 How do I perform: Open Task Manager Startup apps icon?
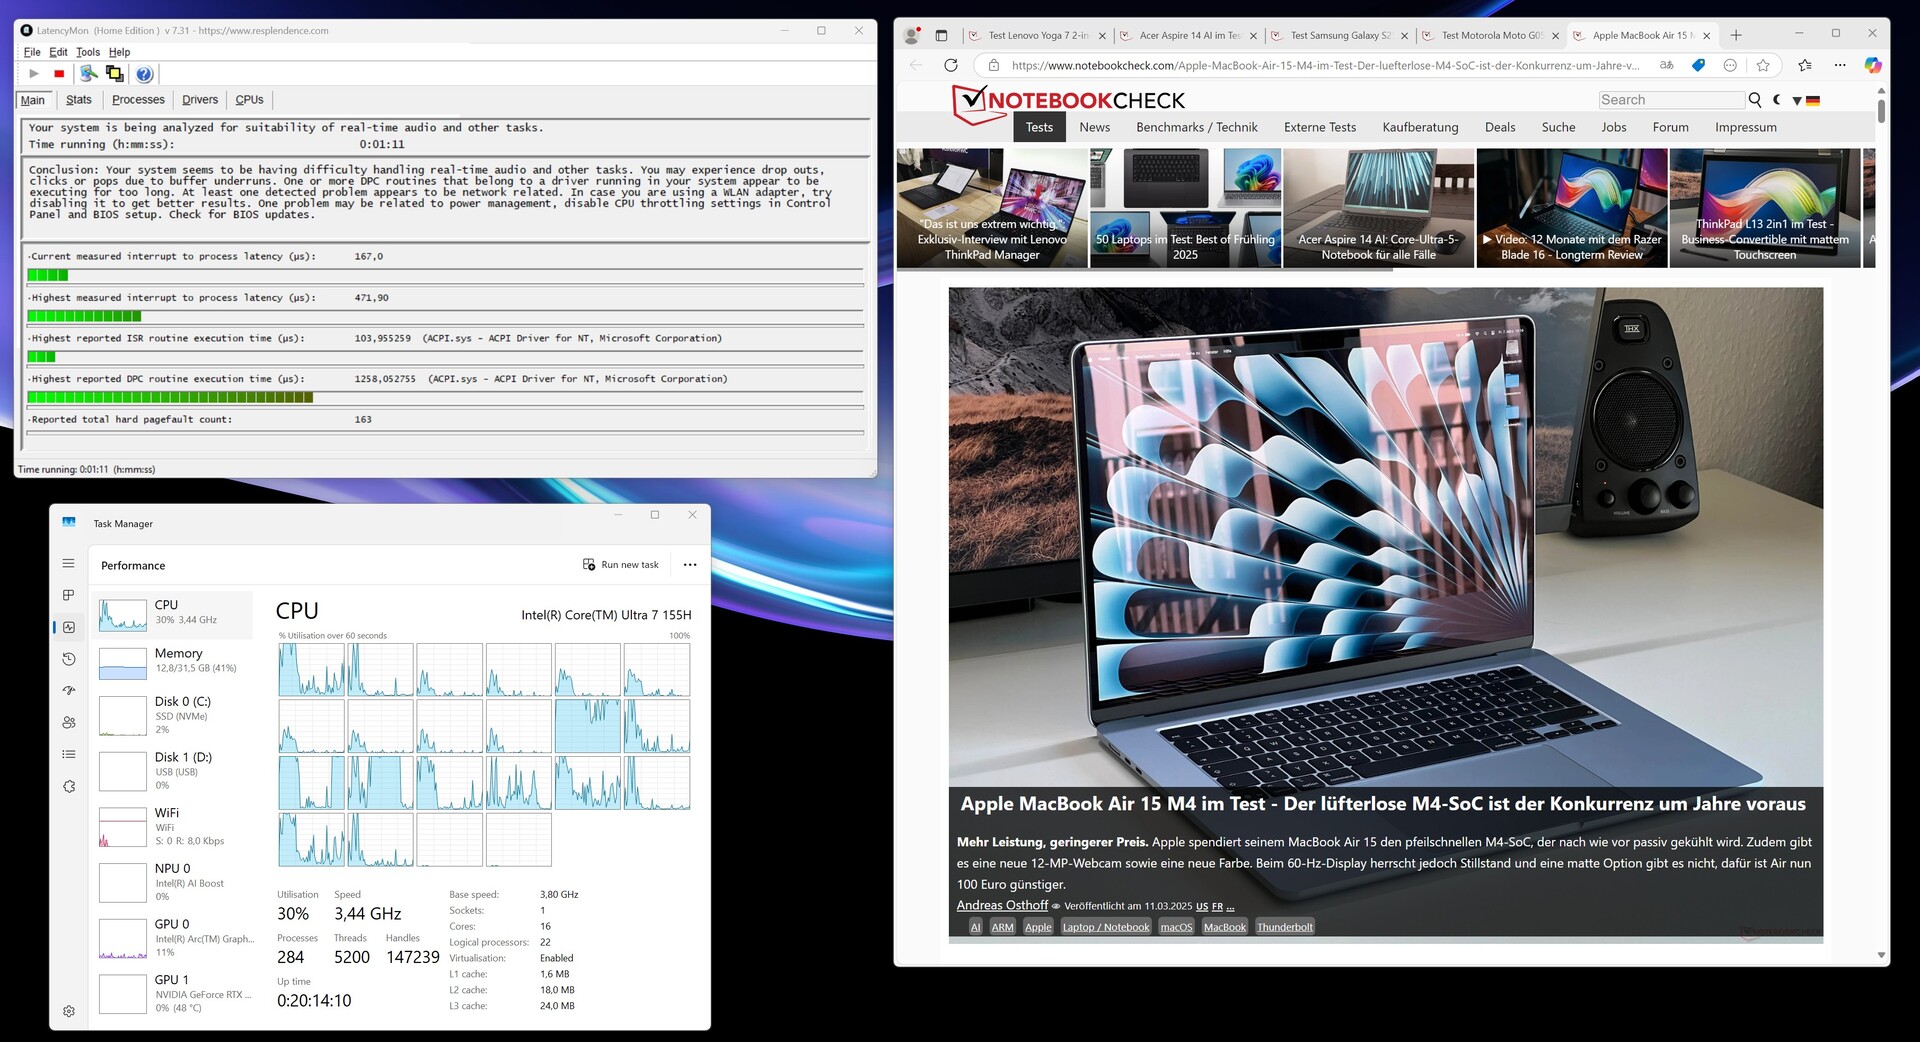click(68, 691)
